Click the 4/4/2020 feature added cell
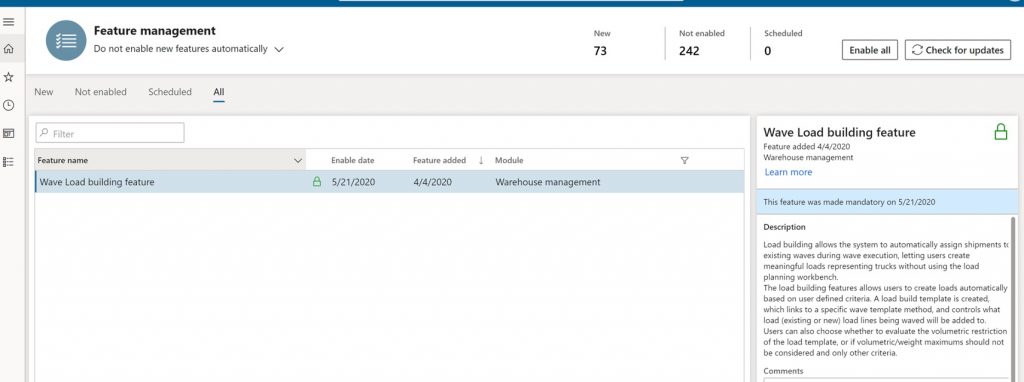Screen dimensions: 1024x382 432,182
